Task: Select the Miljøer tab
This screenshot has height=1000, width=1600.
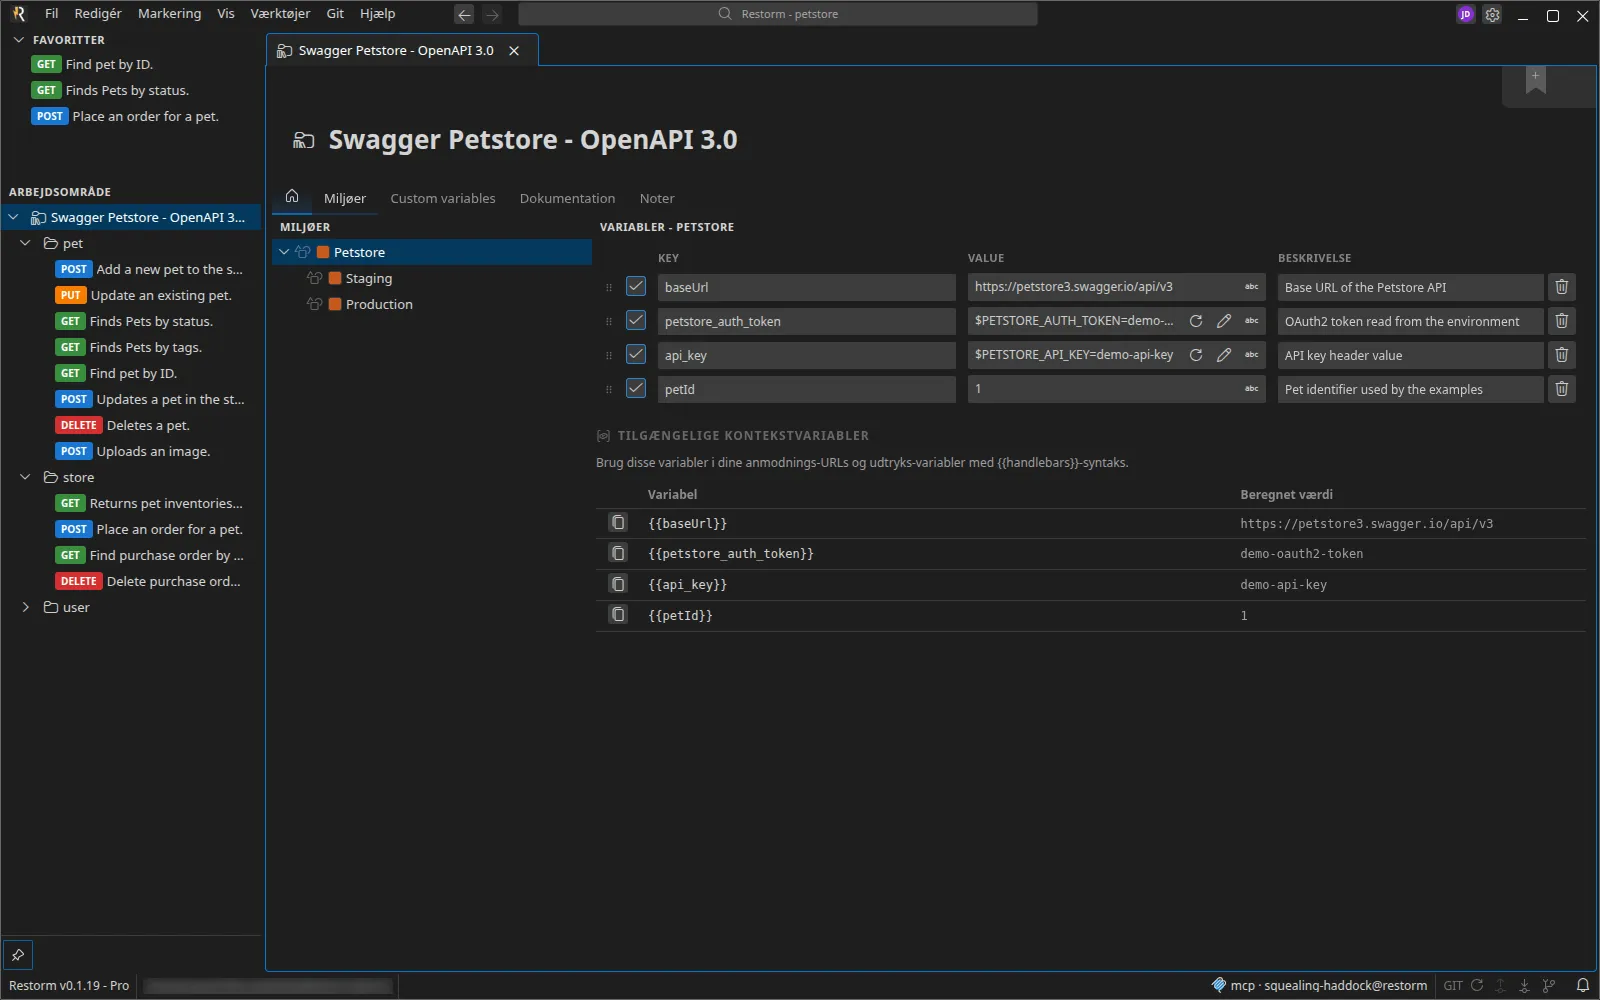Action: point(345,198)
